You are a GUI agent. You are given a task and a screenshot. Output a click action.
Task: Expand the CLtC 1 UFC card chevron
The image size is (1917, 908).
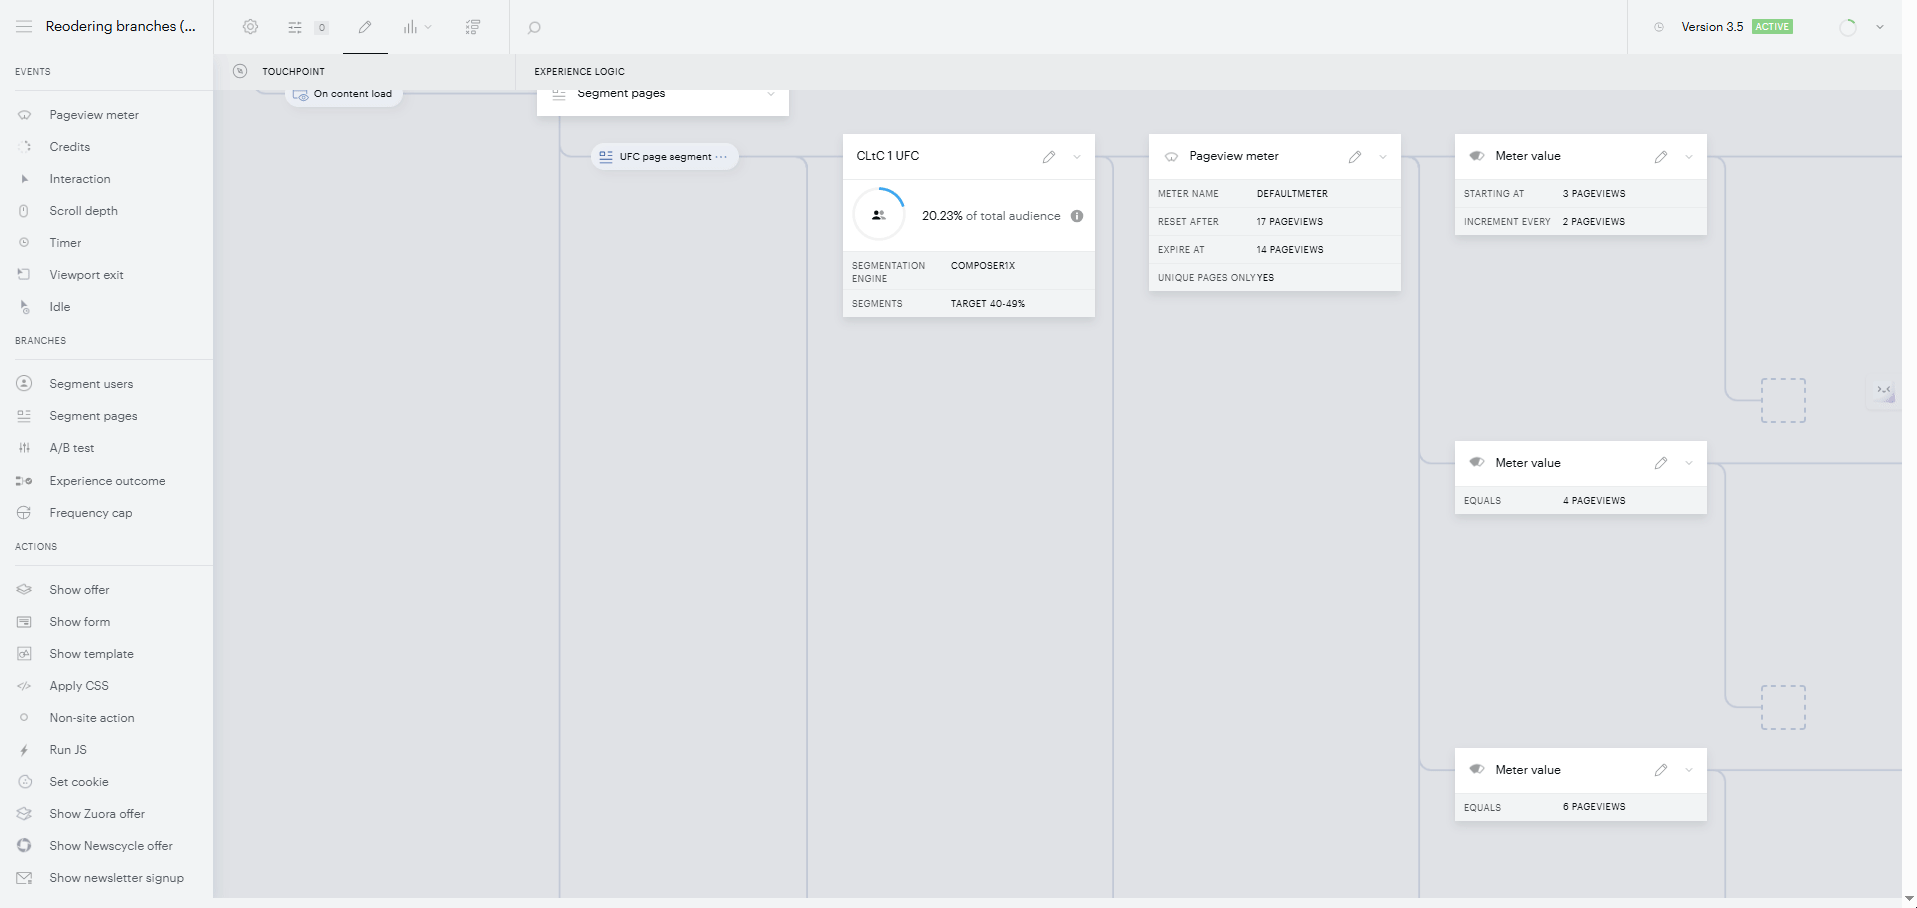[x=1077, y=157]
